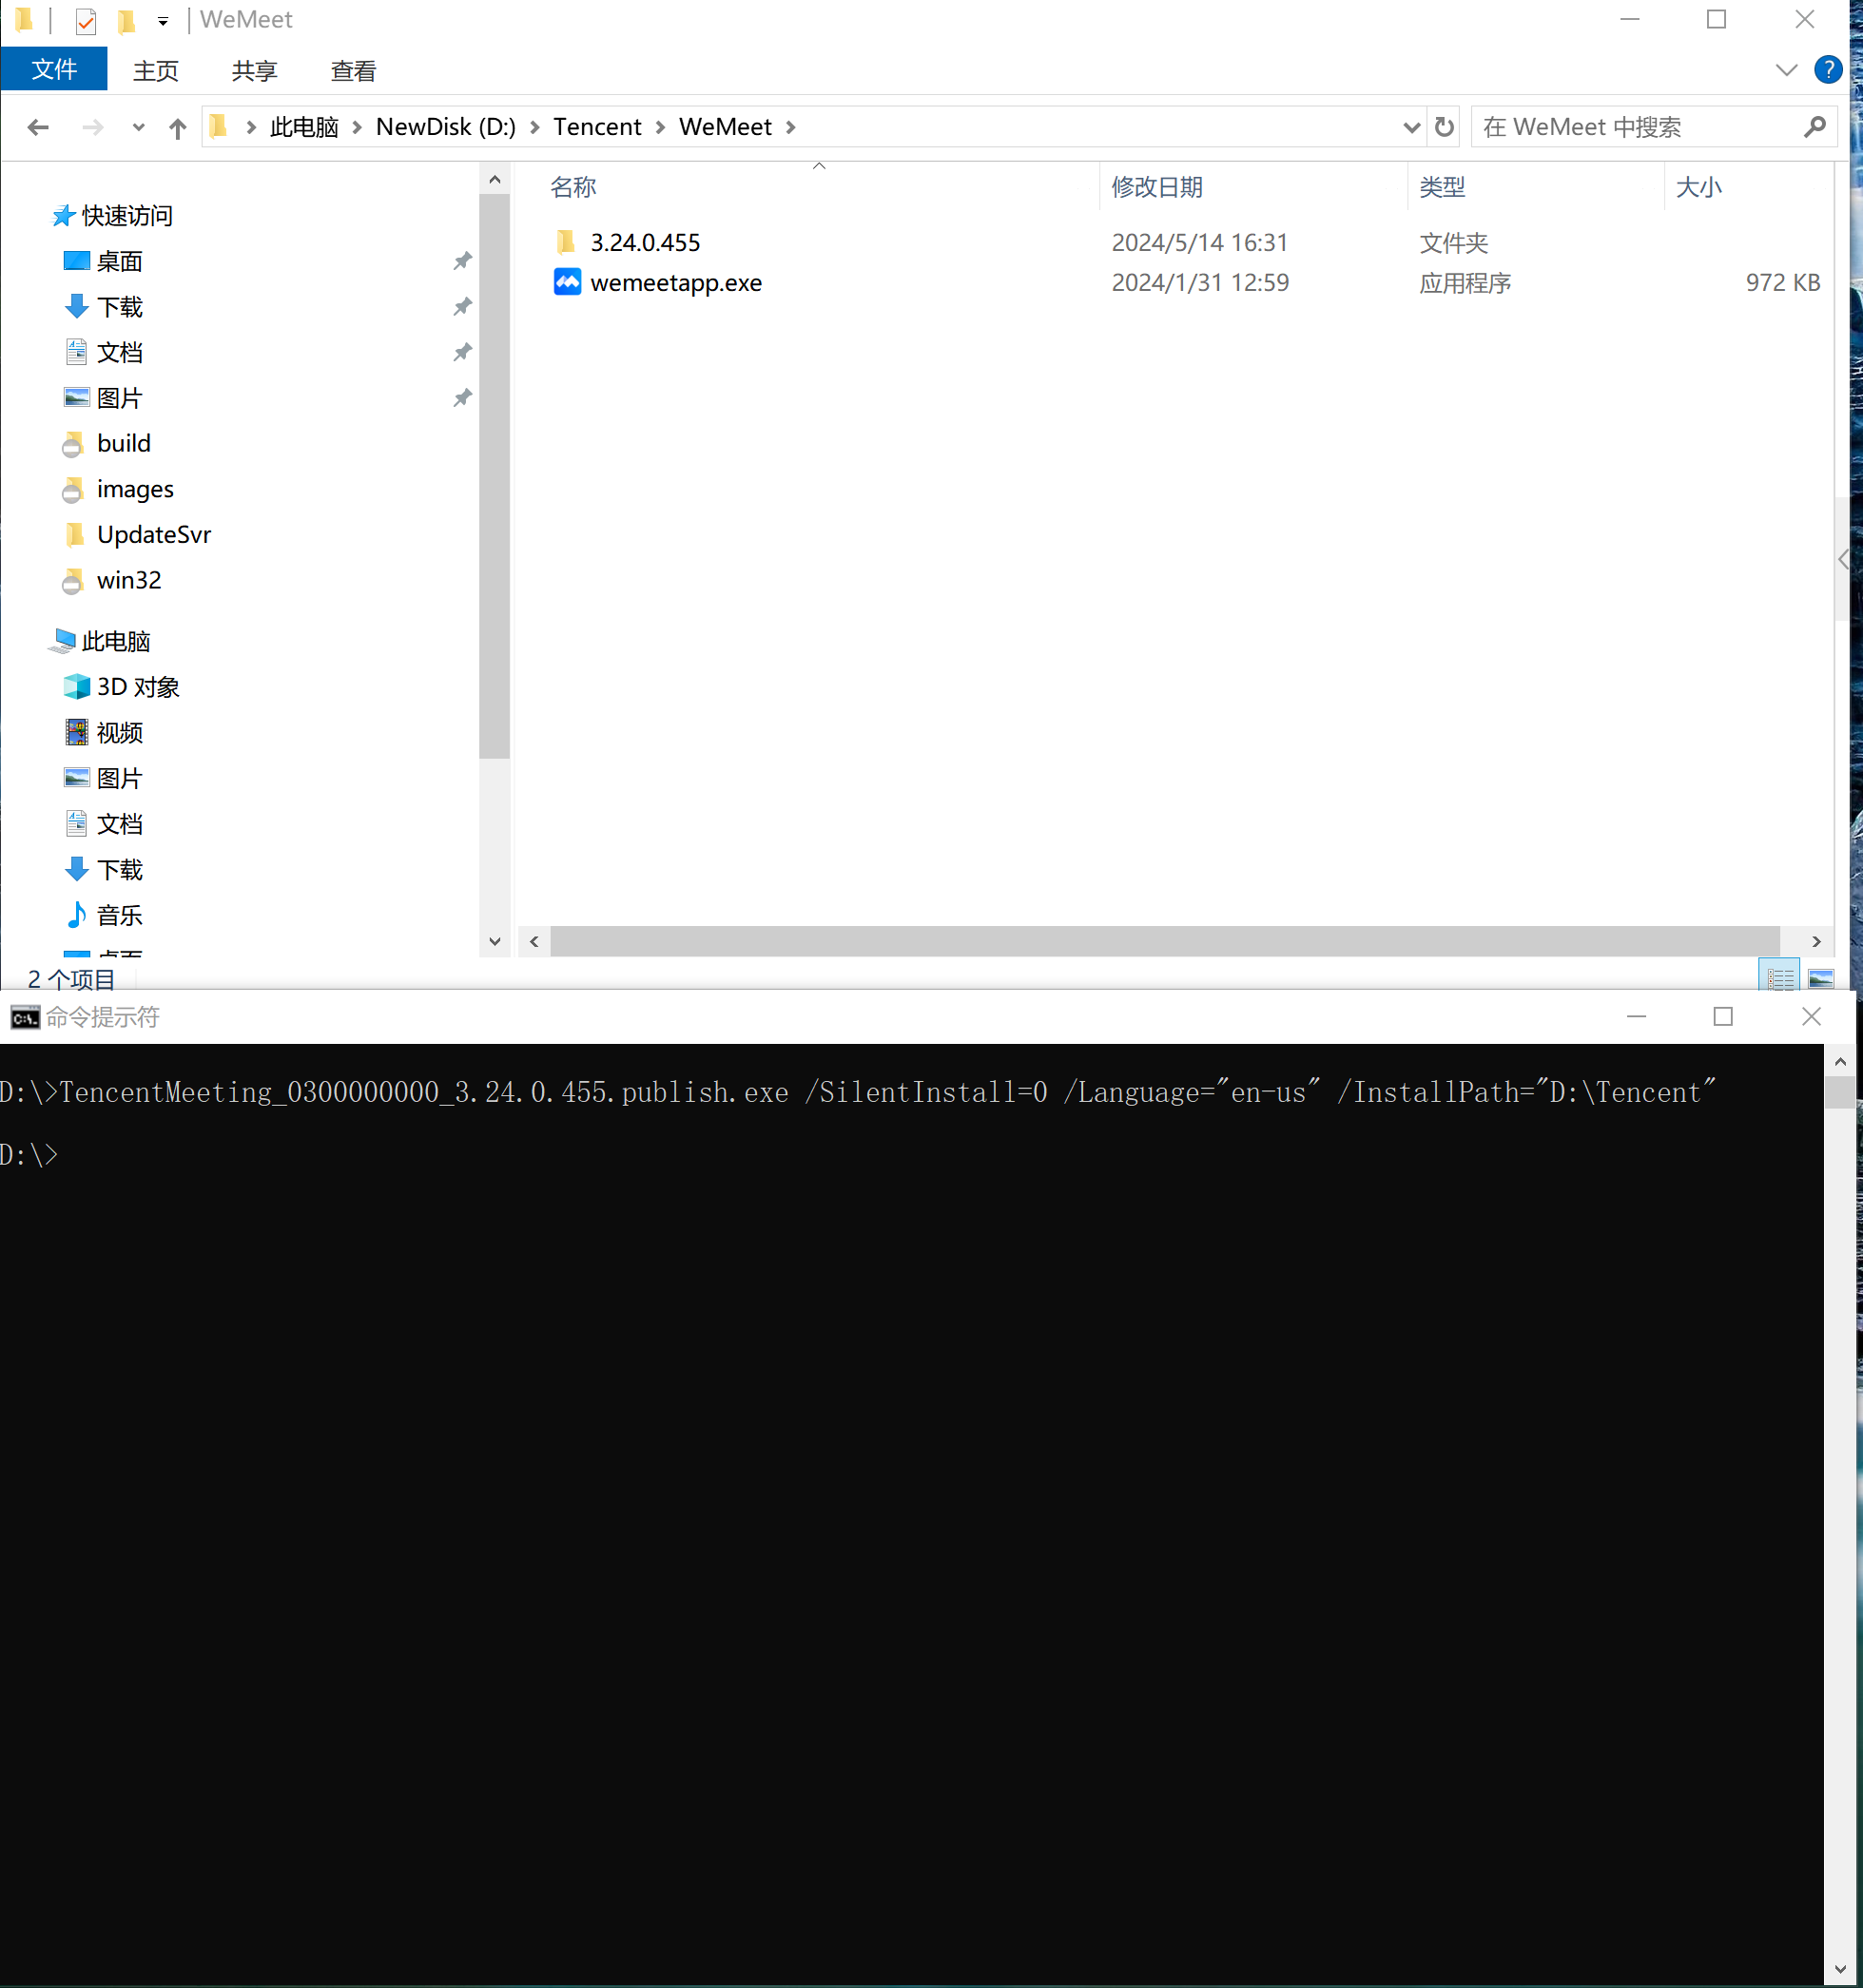Open pinned 图片 under quick access

[119, 399]
